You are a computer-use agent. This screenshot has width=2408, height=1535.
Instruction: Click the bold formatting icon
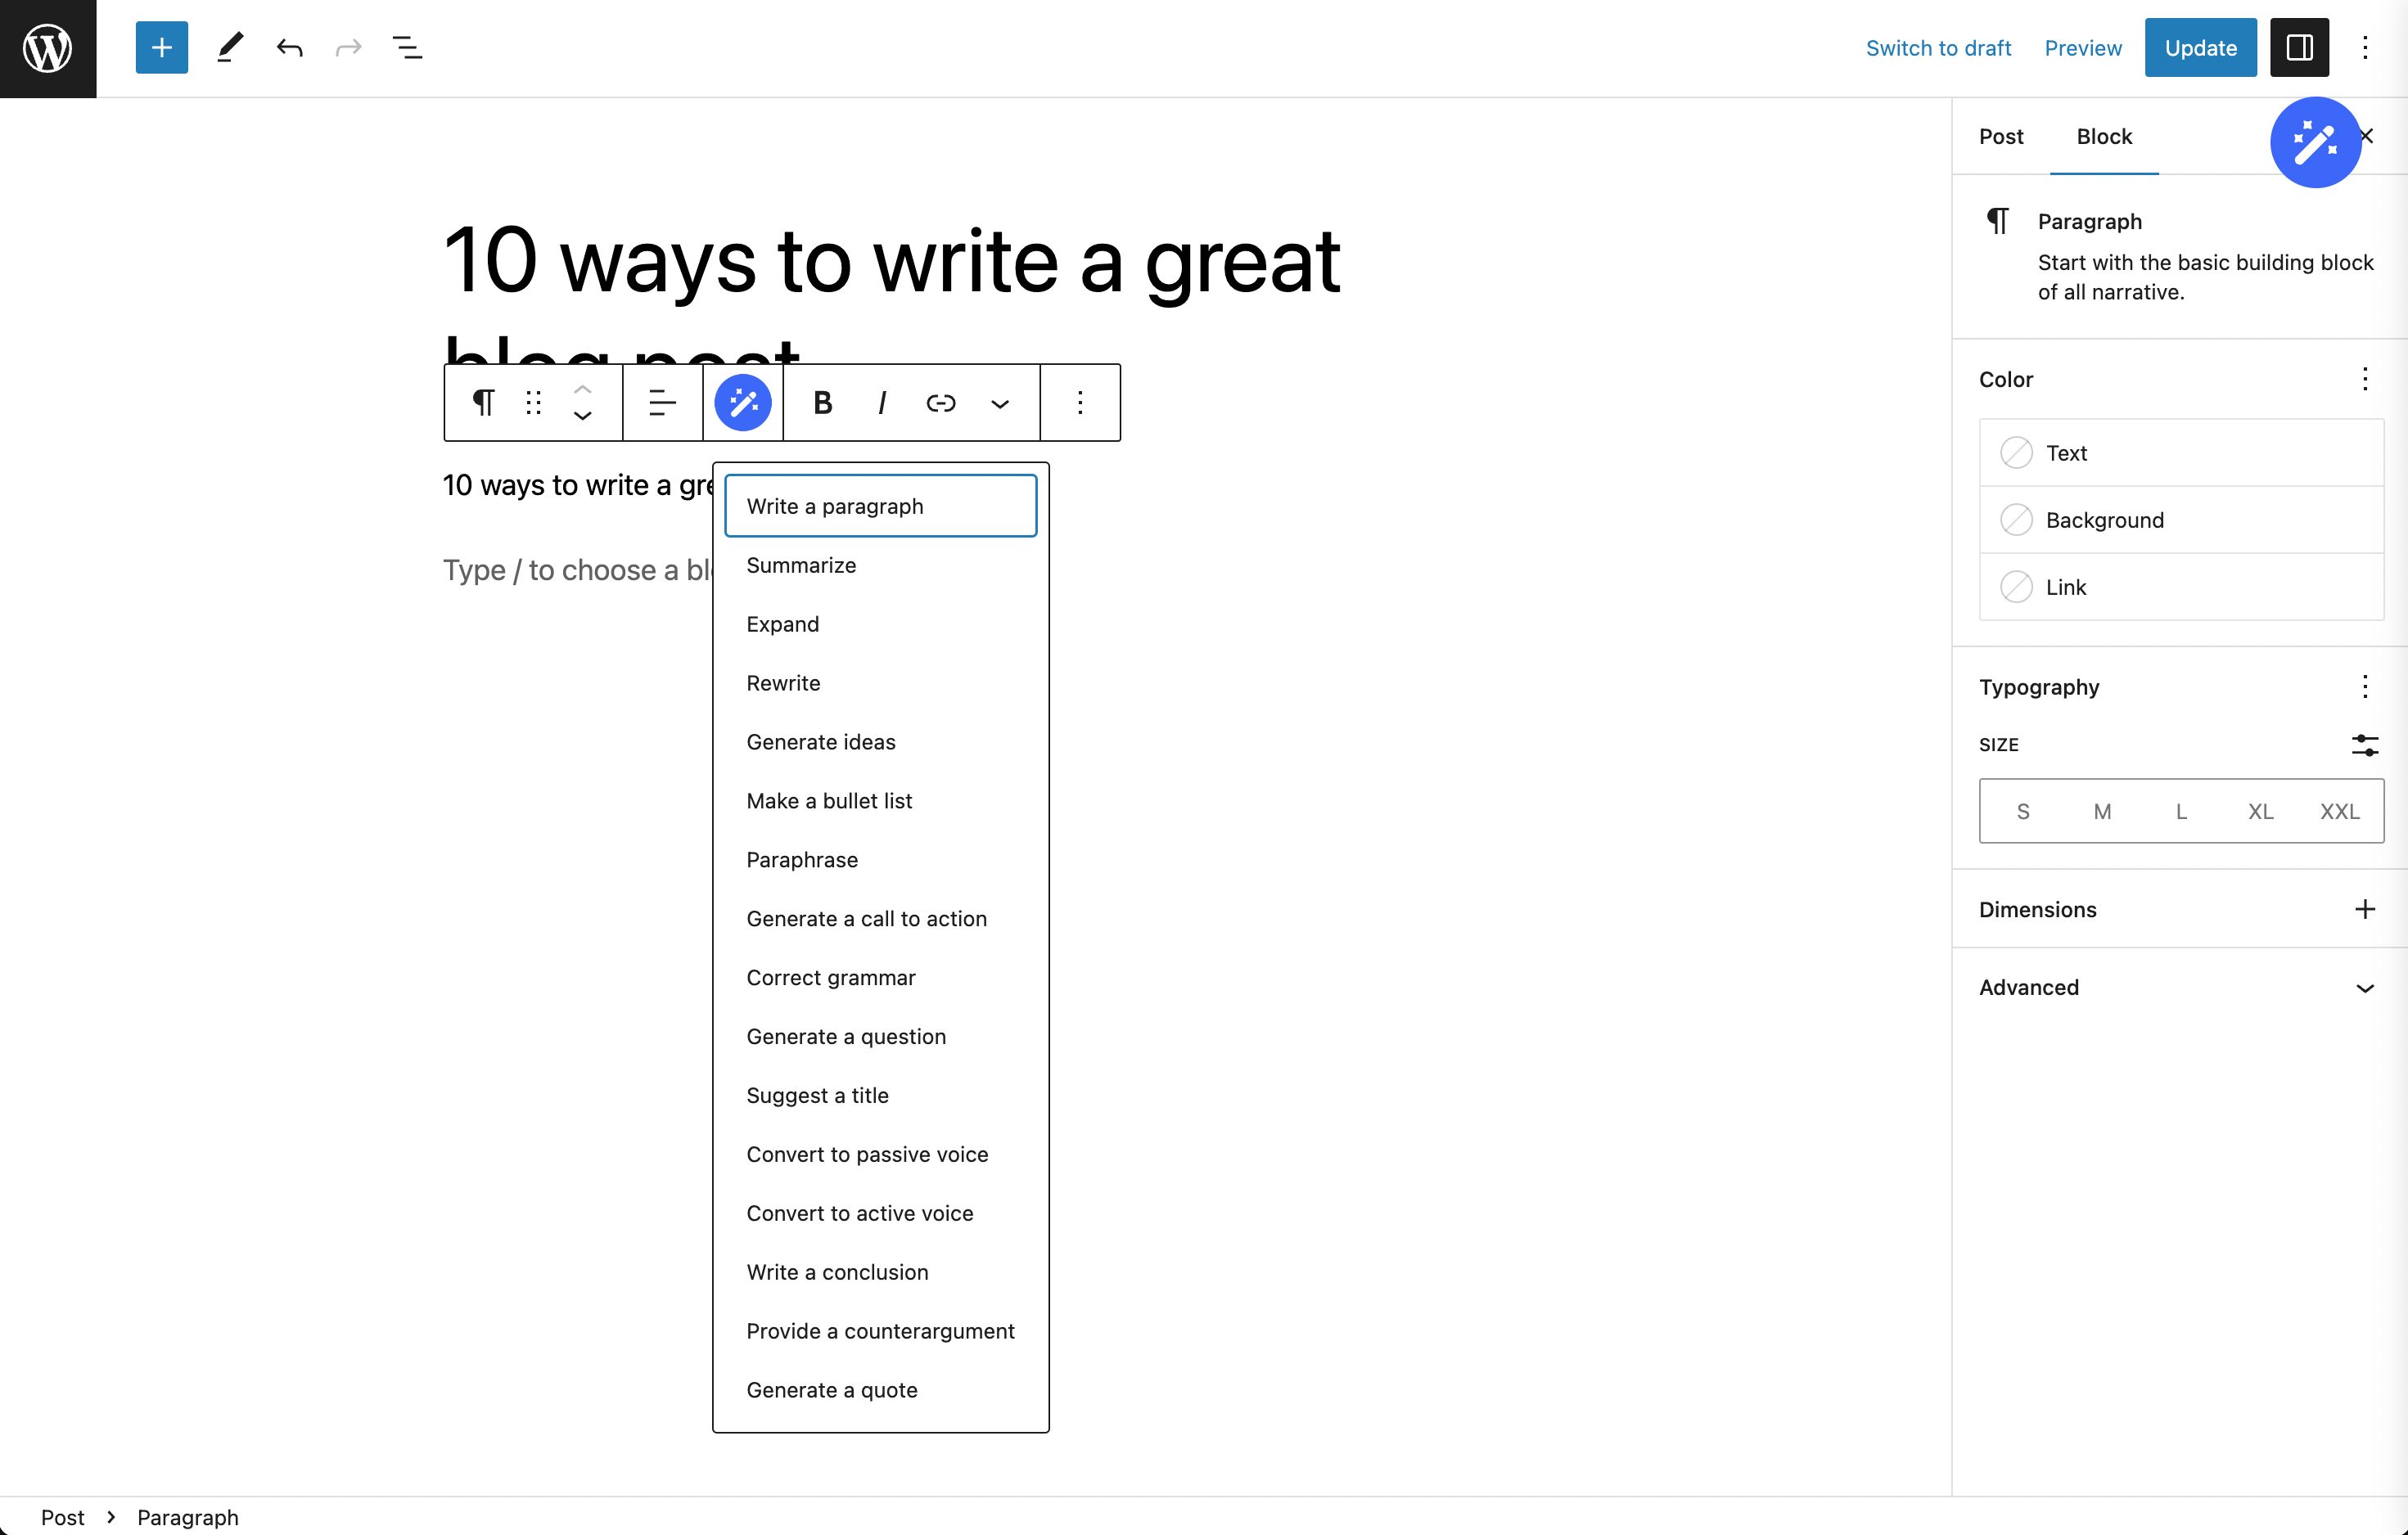pos(823,402)
